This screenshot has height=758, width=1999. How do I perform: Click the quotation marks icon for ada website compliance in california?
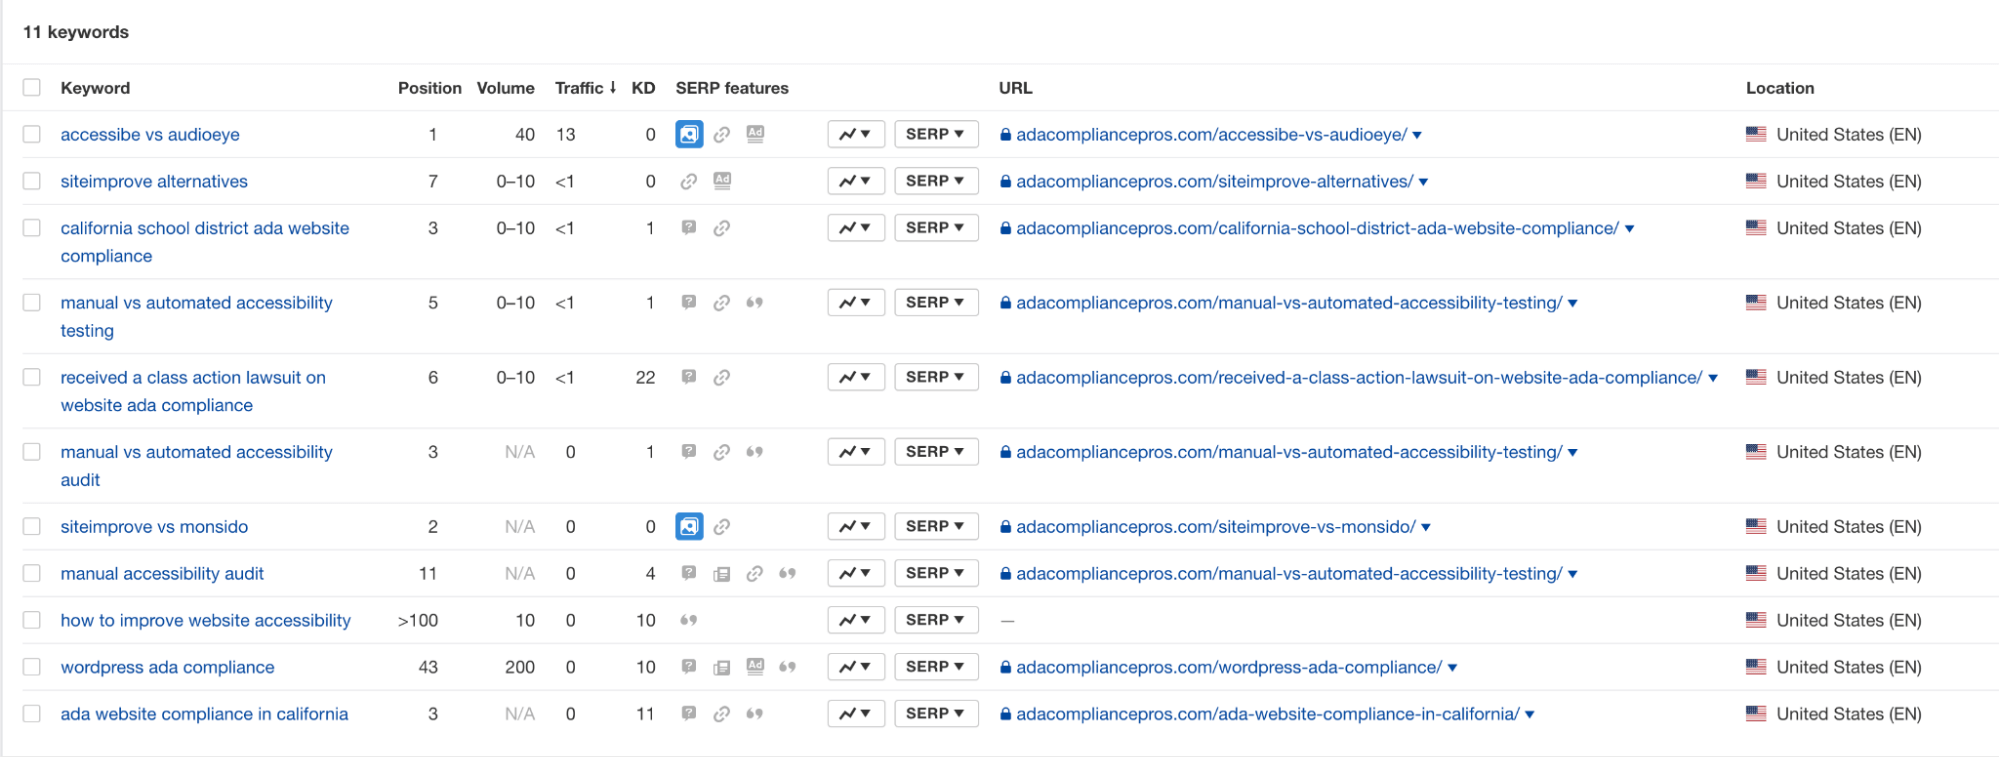755,714
